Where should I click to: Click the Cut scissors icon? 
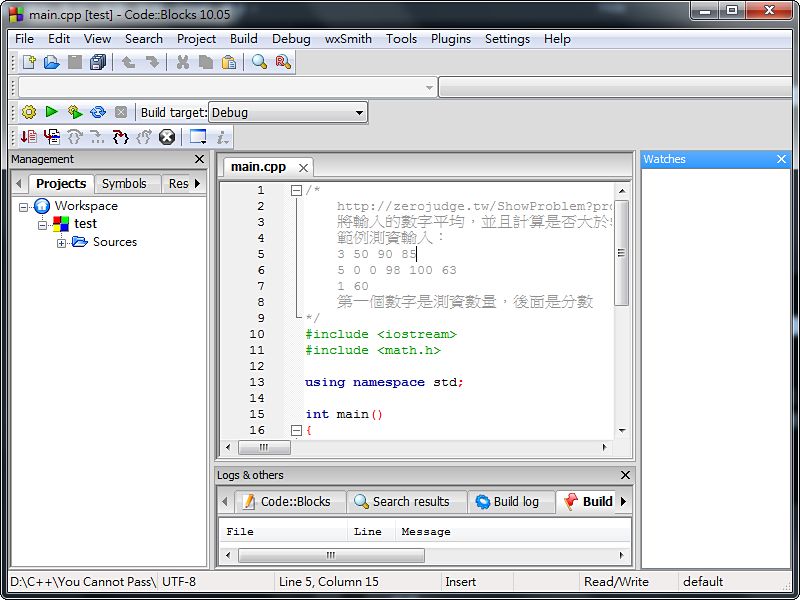(182, 62)
